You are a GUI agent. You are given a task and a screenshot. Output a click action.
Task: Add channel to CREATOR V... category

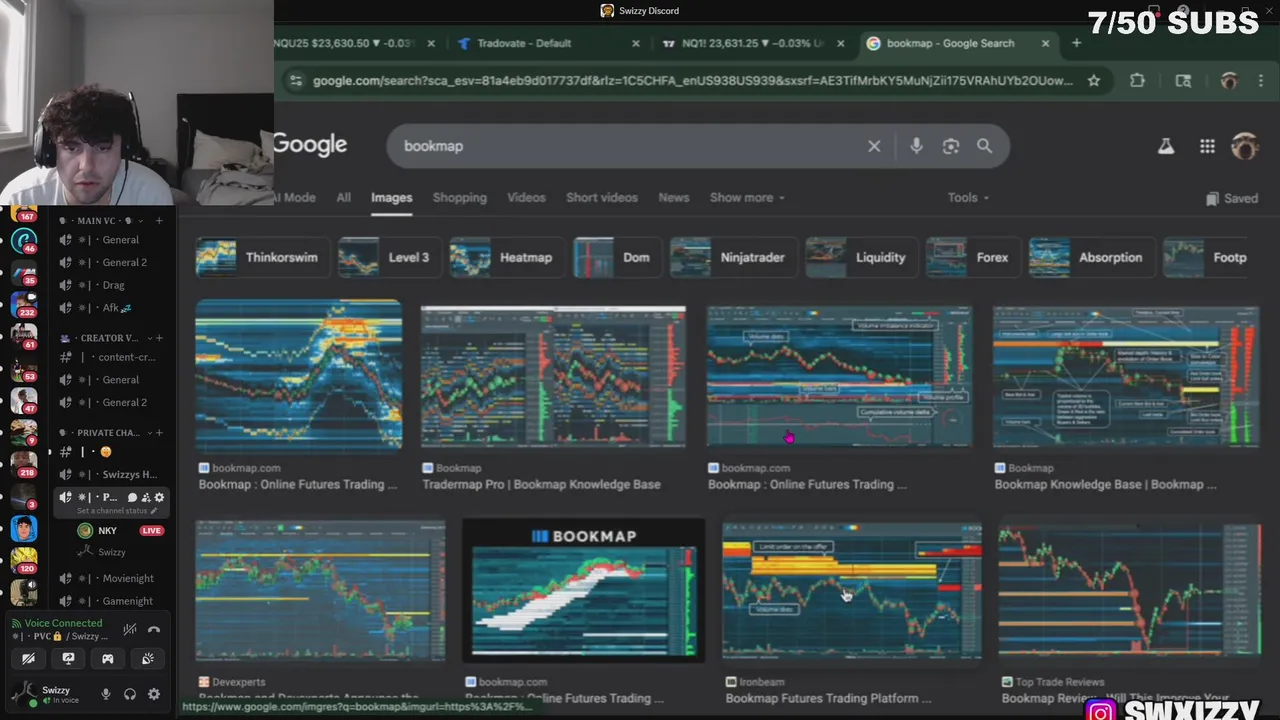point(159,338)
